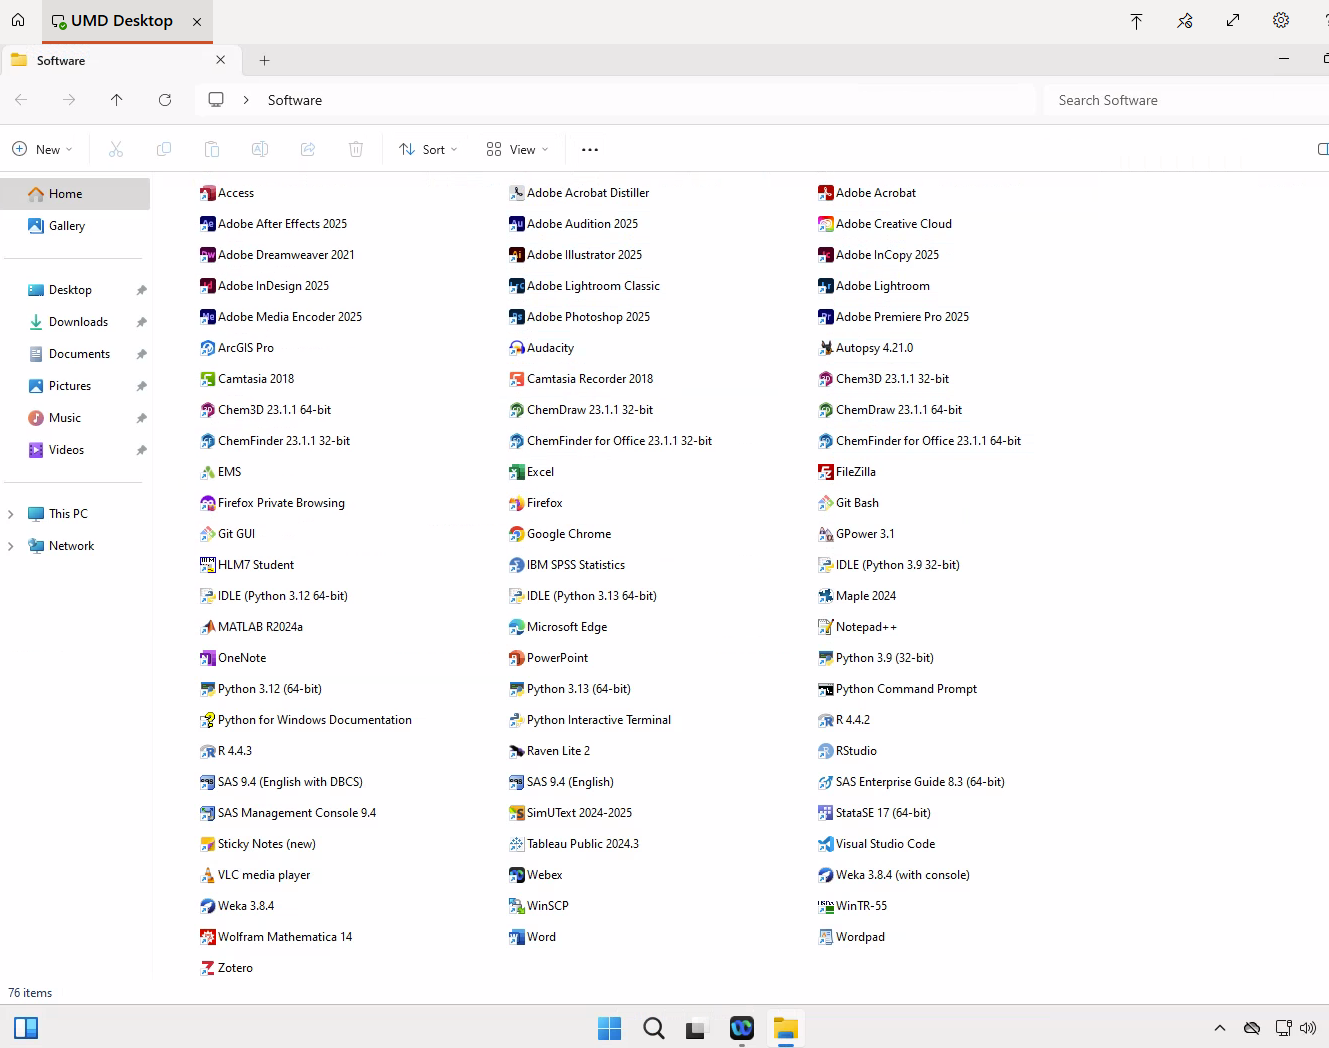Launch Adobe Illustrator 2025 shortcut
1329x1048 pixels.
tap(576, 255)
